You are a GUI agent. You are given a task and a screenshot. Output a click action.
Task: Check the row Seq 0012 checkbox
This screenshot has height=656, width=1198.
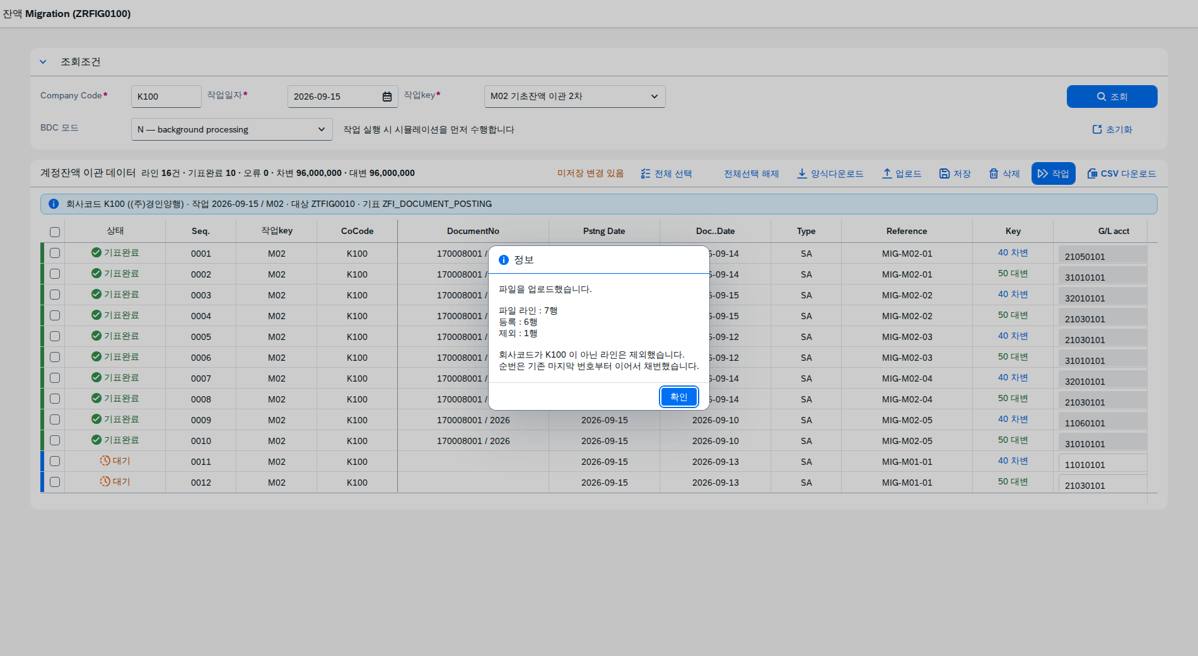point(55,482)
